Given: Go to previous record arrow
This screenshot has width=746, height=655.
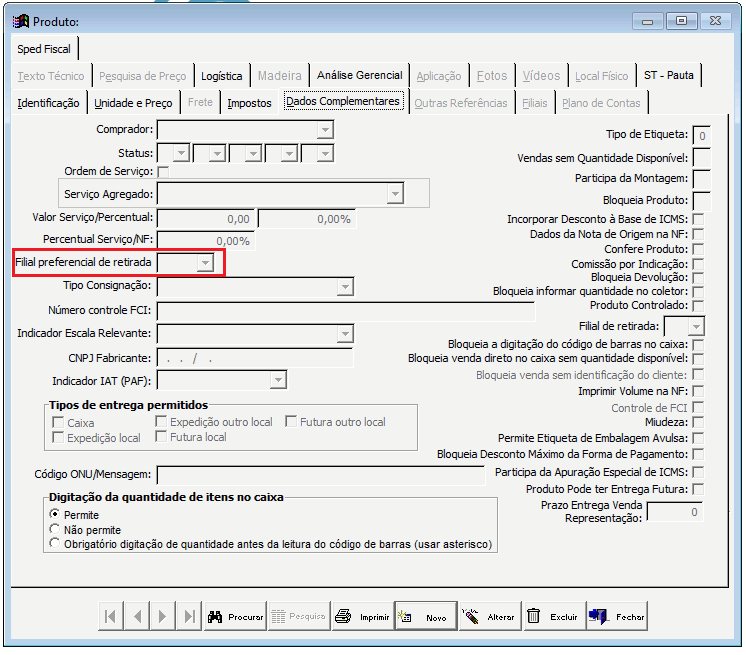Looking at the screenshot, I should pos(137,616).
